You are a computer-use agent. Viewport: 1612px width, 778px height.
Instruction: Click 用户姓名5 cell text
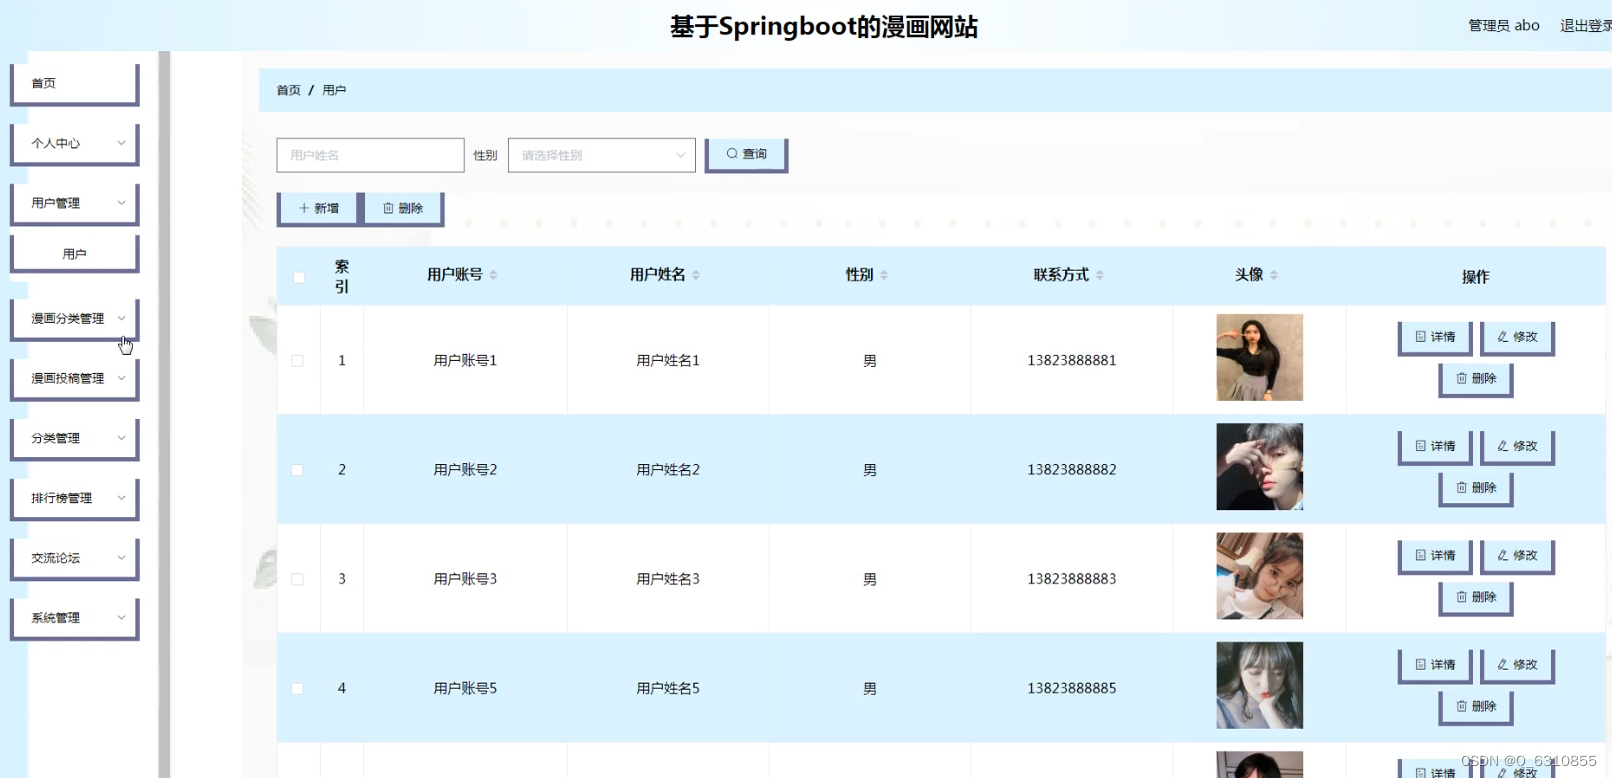pyautogui.click(x=668, y=689)
